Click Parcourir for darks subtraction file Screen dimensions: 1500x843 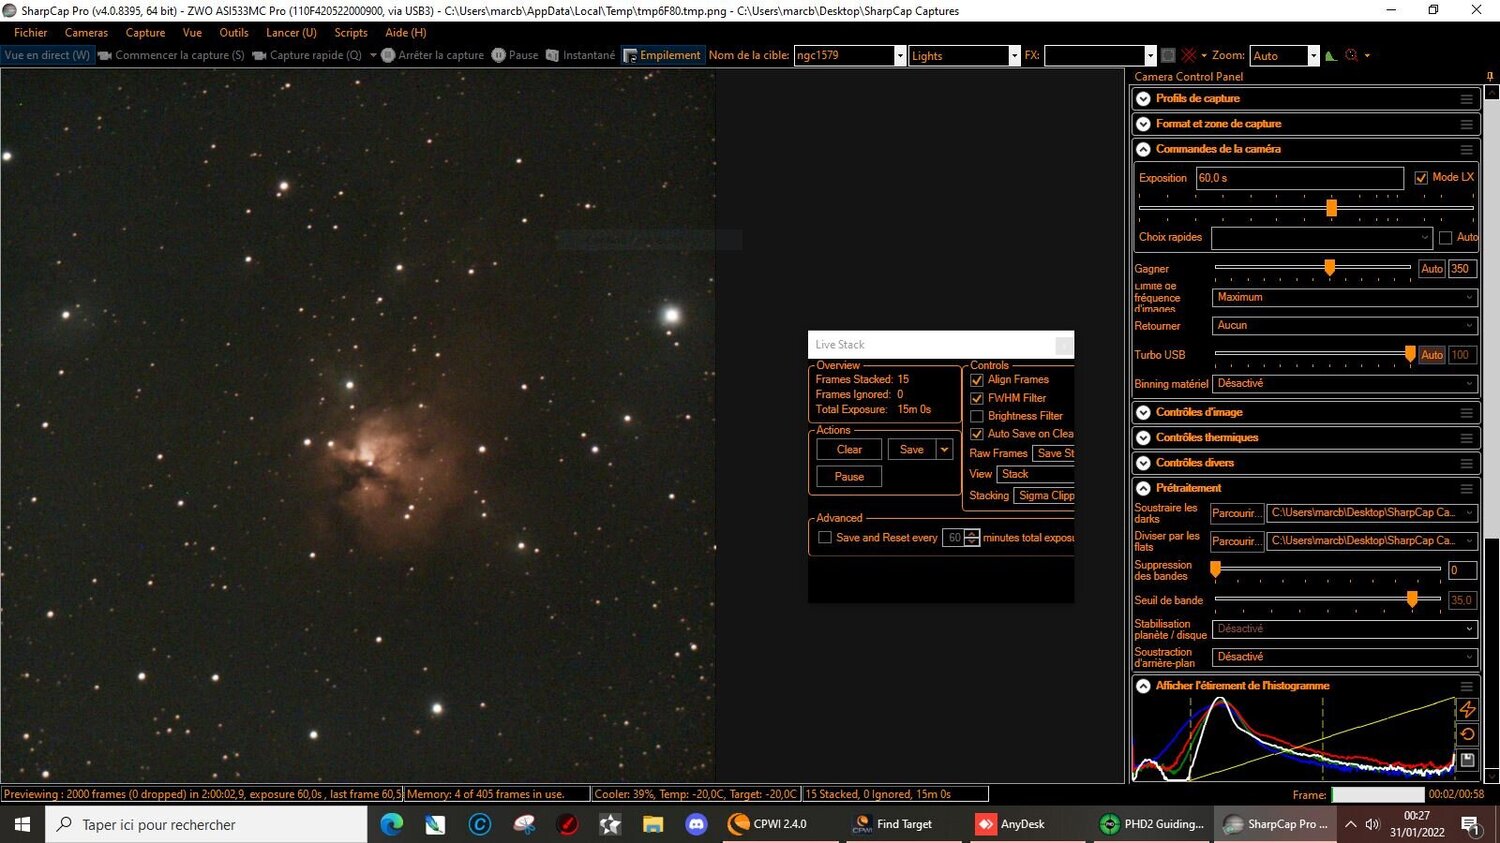pyautogui.click(x=1236, y=512)
